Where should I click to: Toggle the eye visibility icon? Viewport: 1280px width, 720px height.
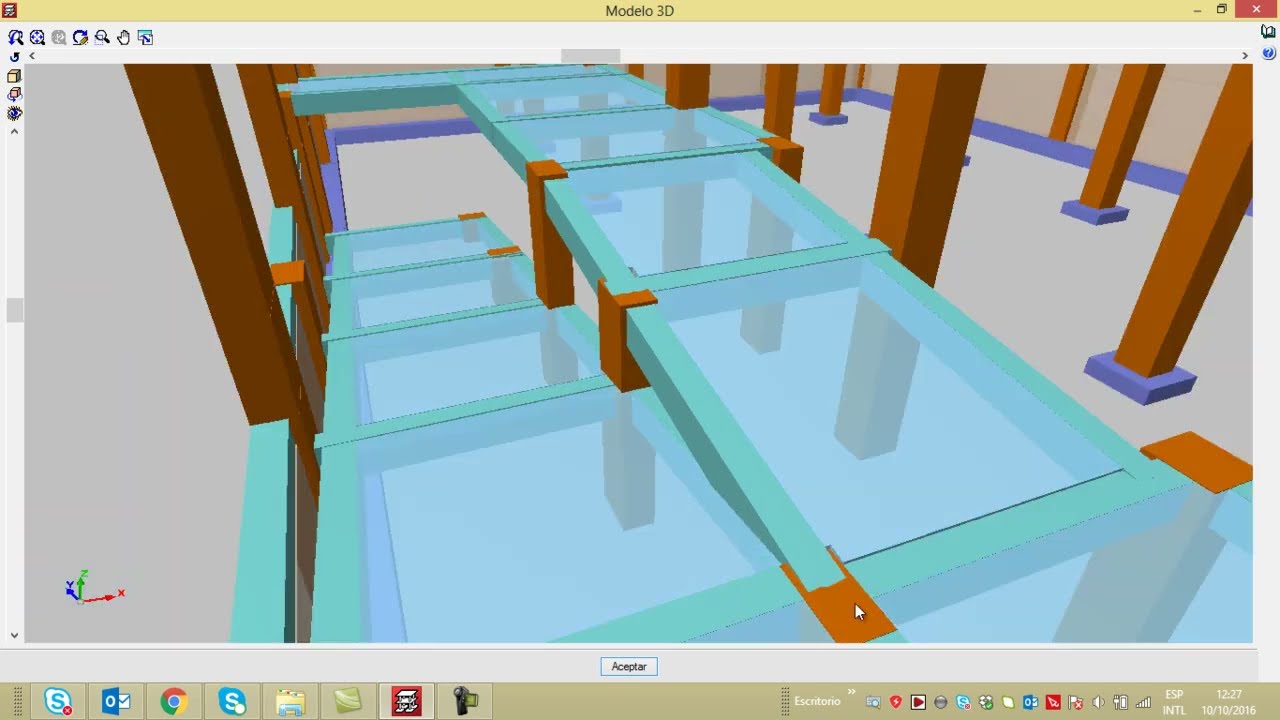click(14, 113)
